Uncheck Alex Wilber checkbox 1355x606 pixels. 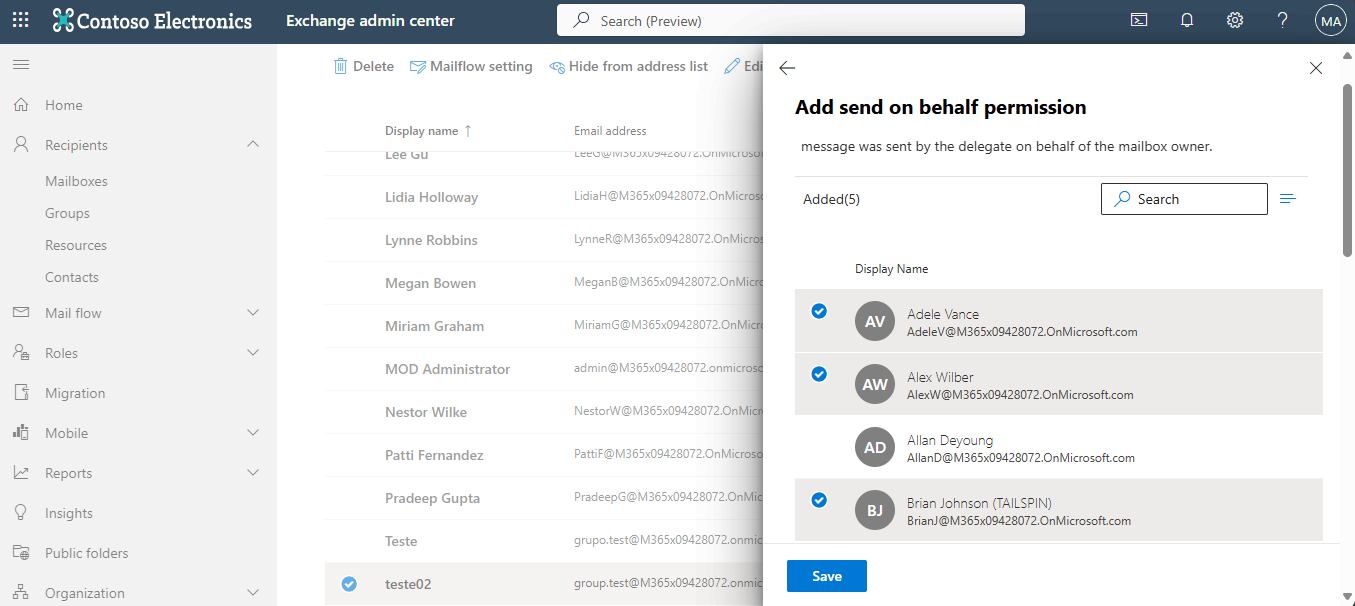point(819,374)
